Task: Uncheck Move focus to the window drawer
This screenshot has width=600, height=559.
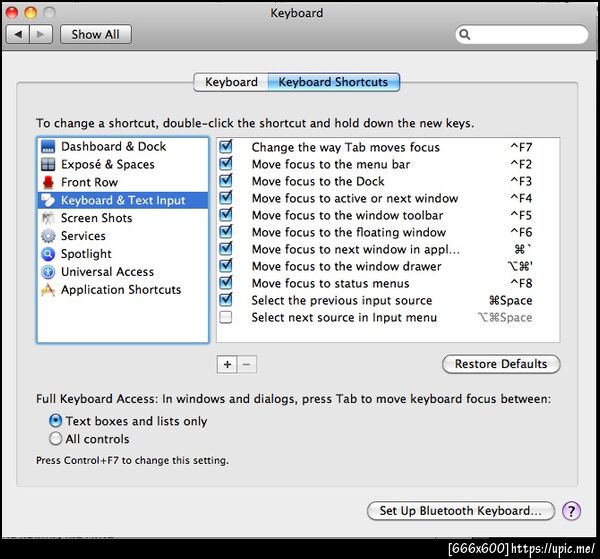Action: tap(226, 266)
